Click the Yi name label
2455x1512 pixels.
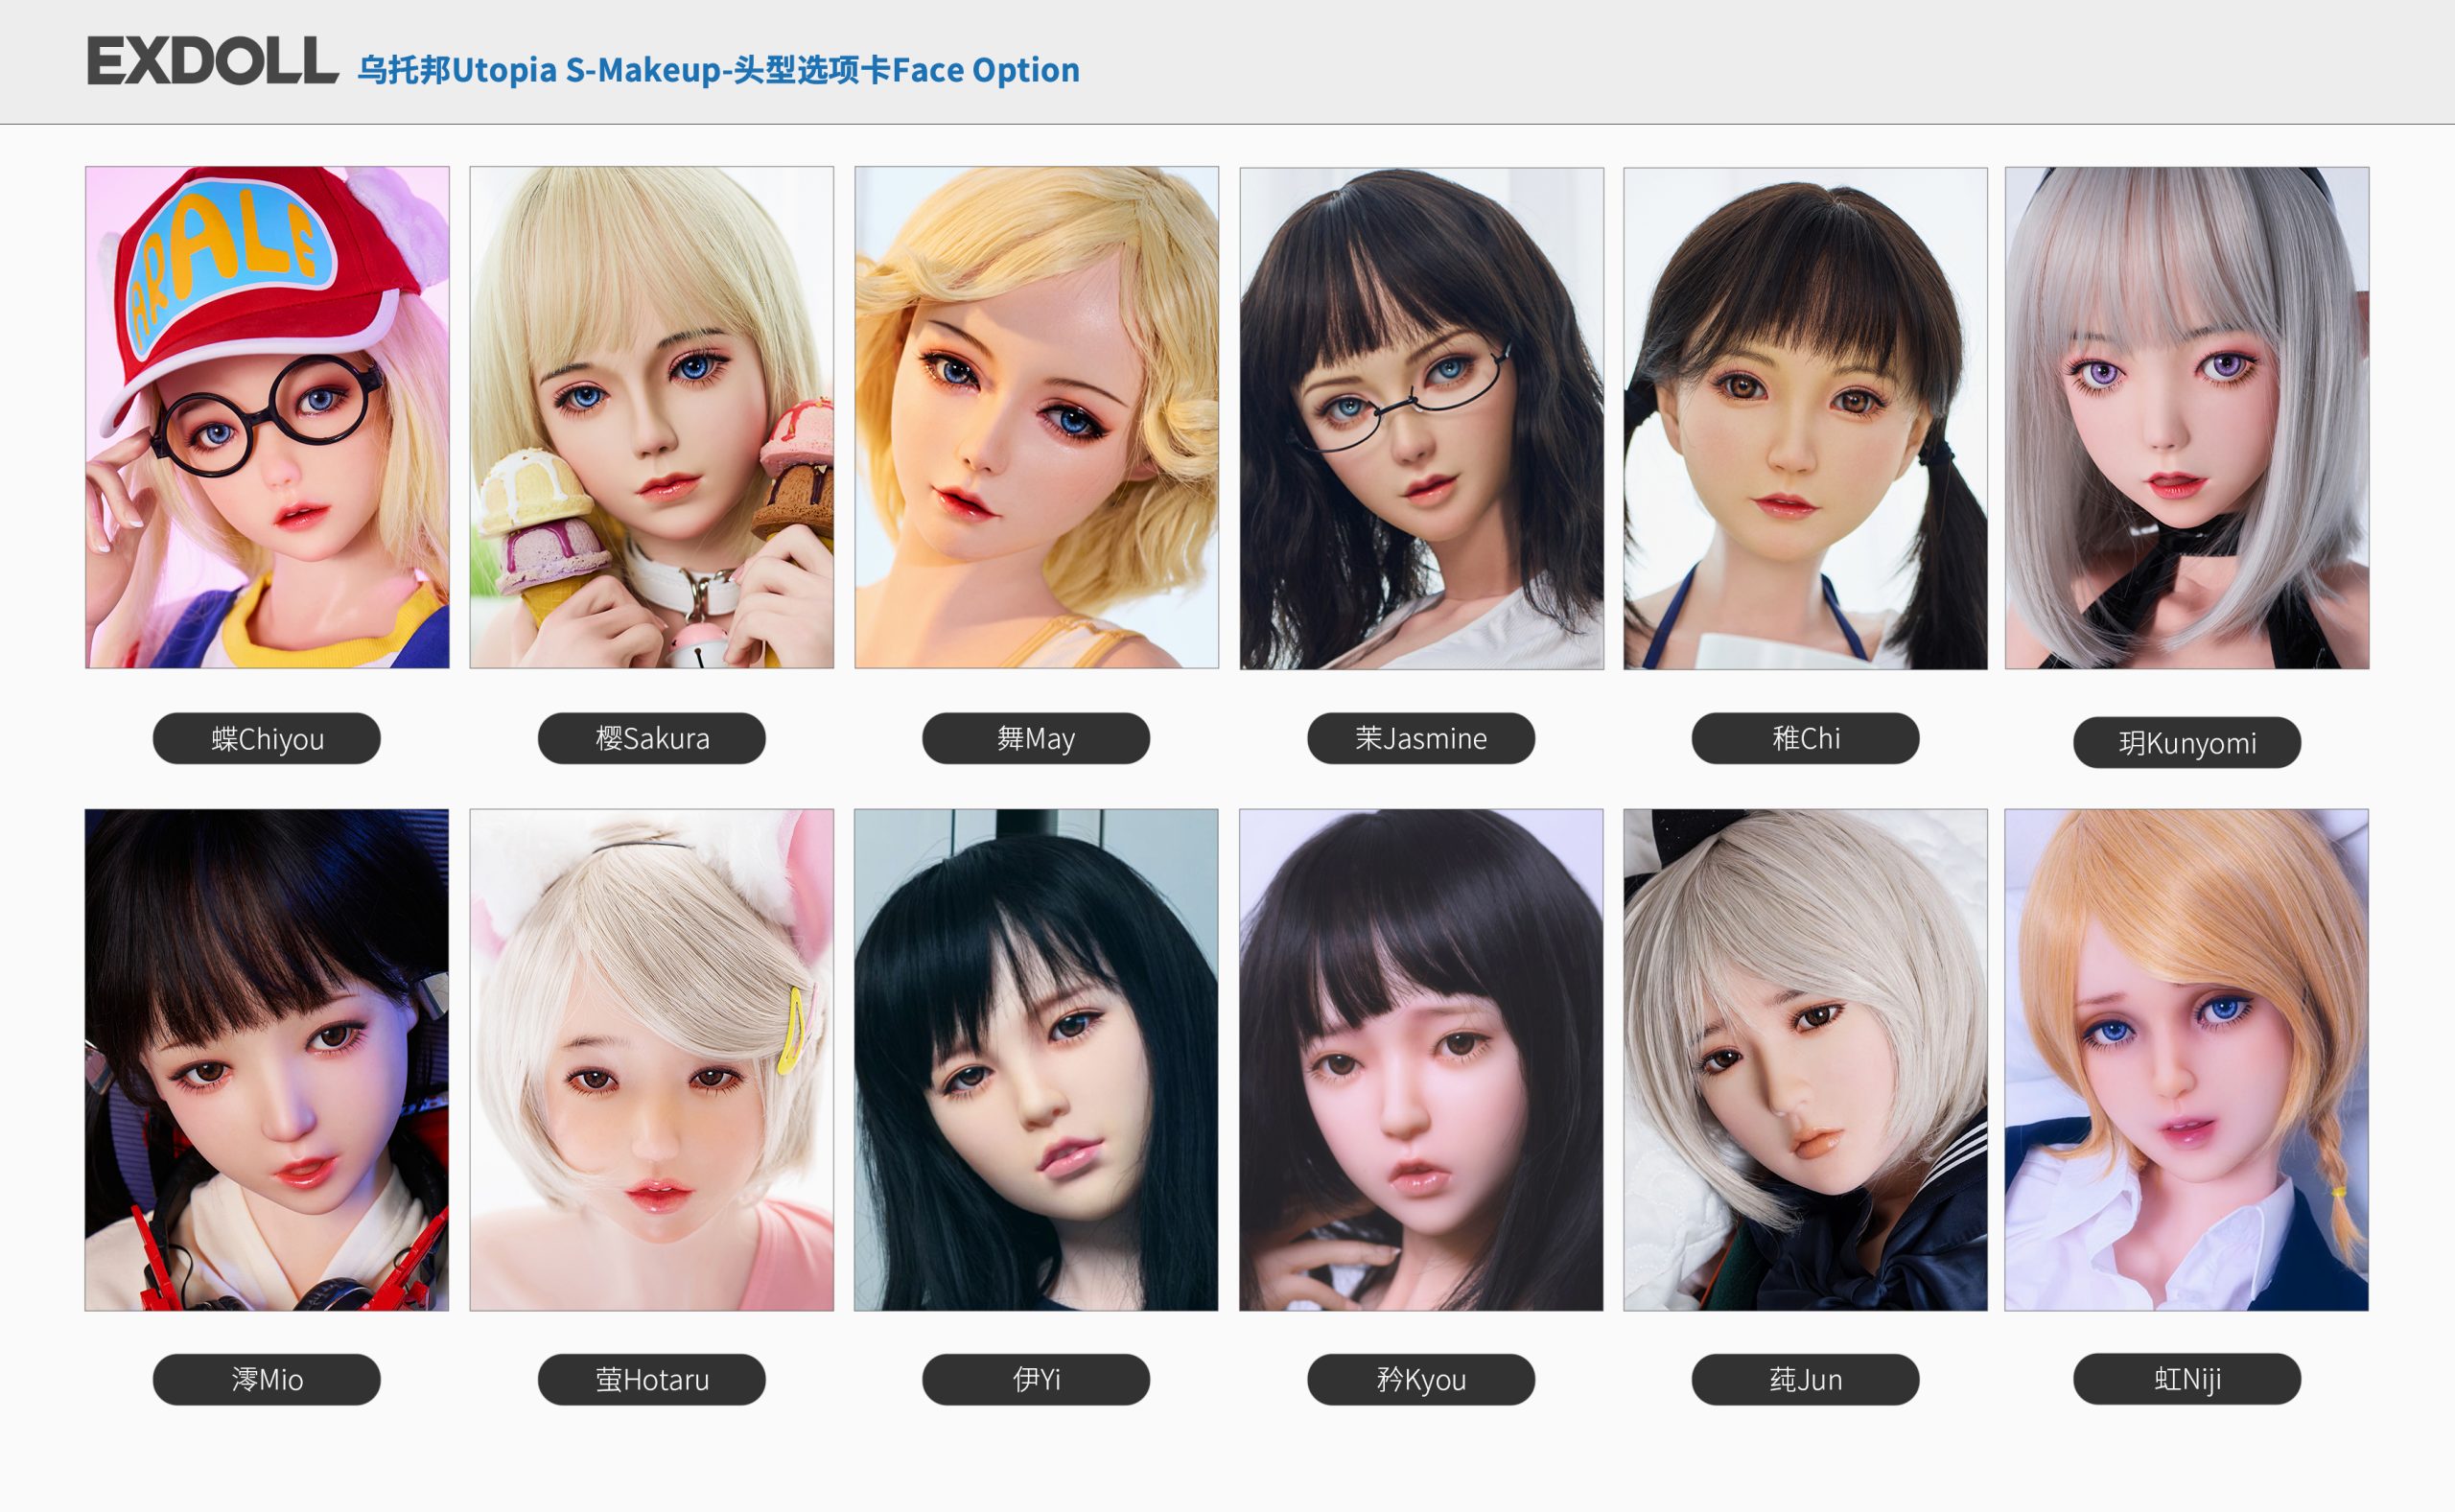point(1035,1379)
